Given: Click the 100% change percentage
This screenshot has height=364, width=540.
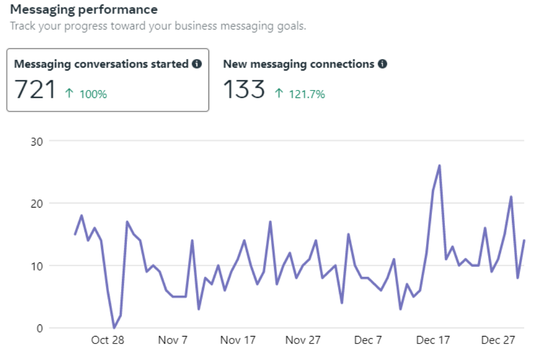Looking at the screenshot, I should [93, 94].
